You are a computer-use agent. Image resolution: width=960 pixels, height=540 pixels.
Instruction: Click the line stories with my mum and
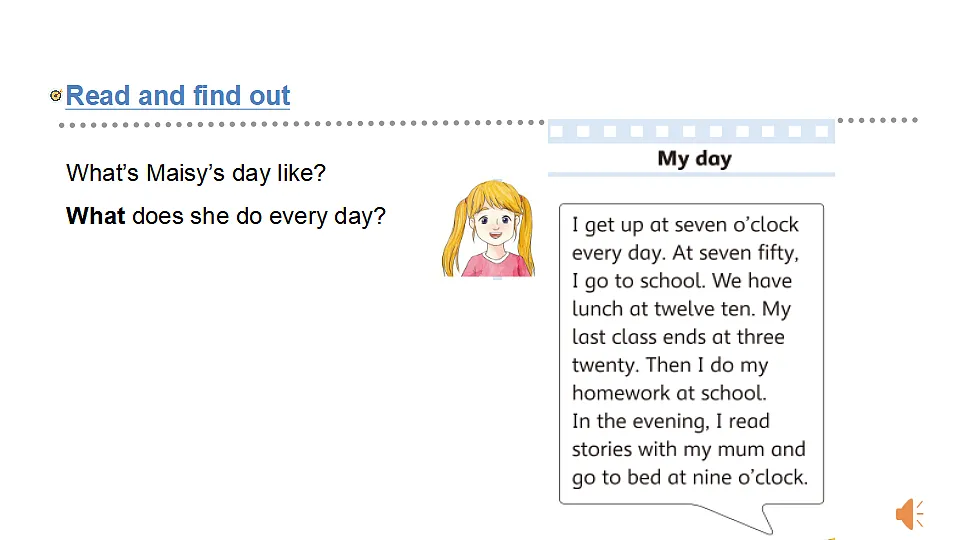689,450
